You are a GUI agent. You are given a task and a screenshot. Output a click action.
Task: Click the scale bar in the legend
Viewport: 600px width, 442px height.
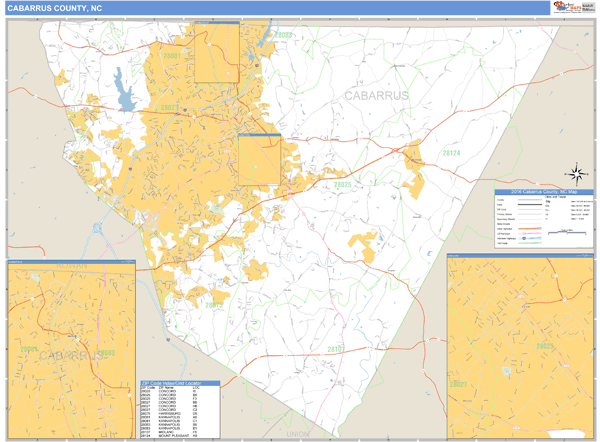(568, 231)
